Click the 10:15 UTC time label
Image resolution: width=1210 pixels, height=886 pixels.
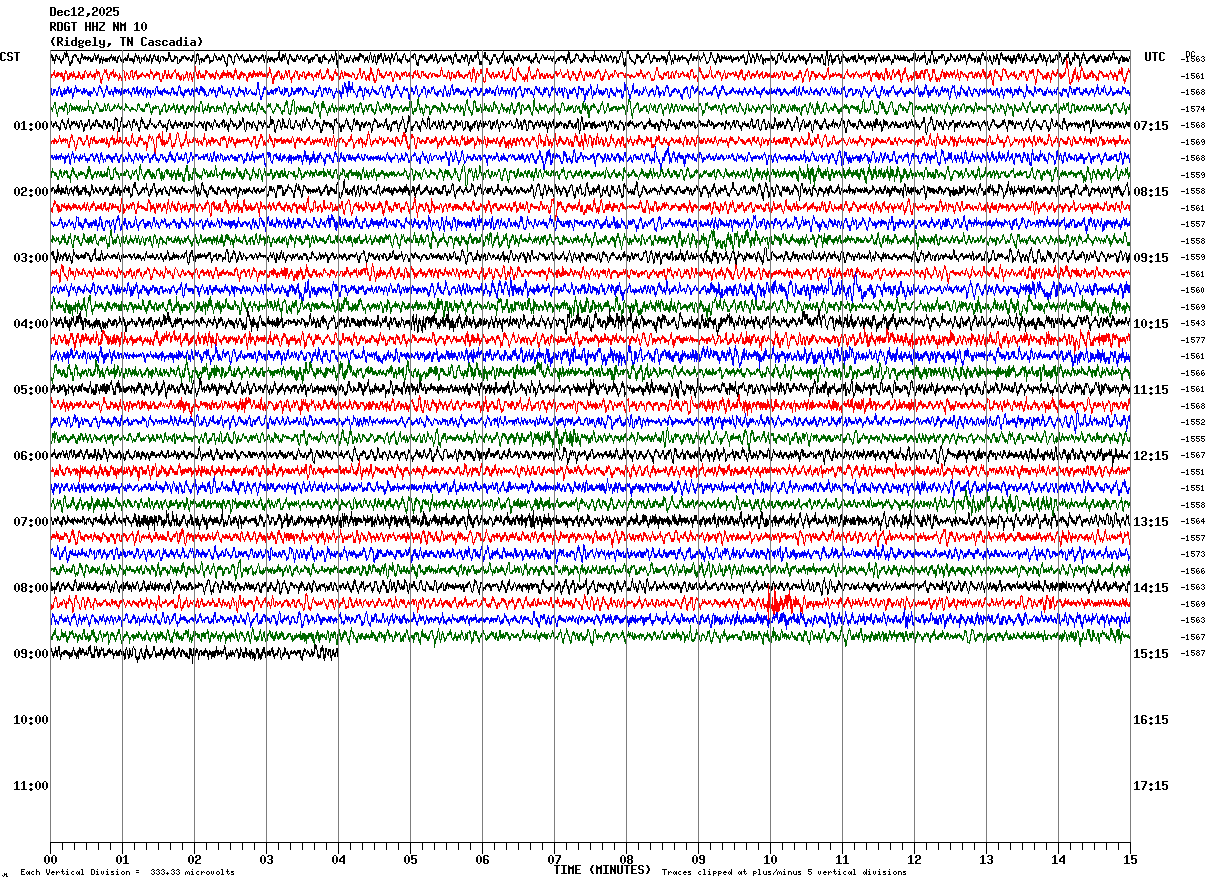pyautogui.click(x=1151, y=324)
